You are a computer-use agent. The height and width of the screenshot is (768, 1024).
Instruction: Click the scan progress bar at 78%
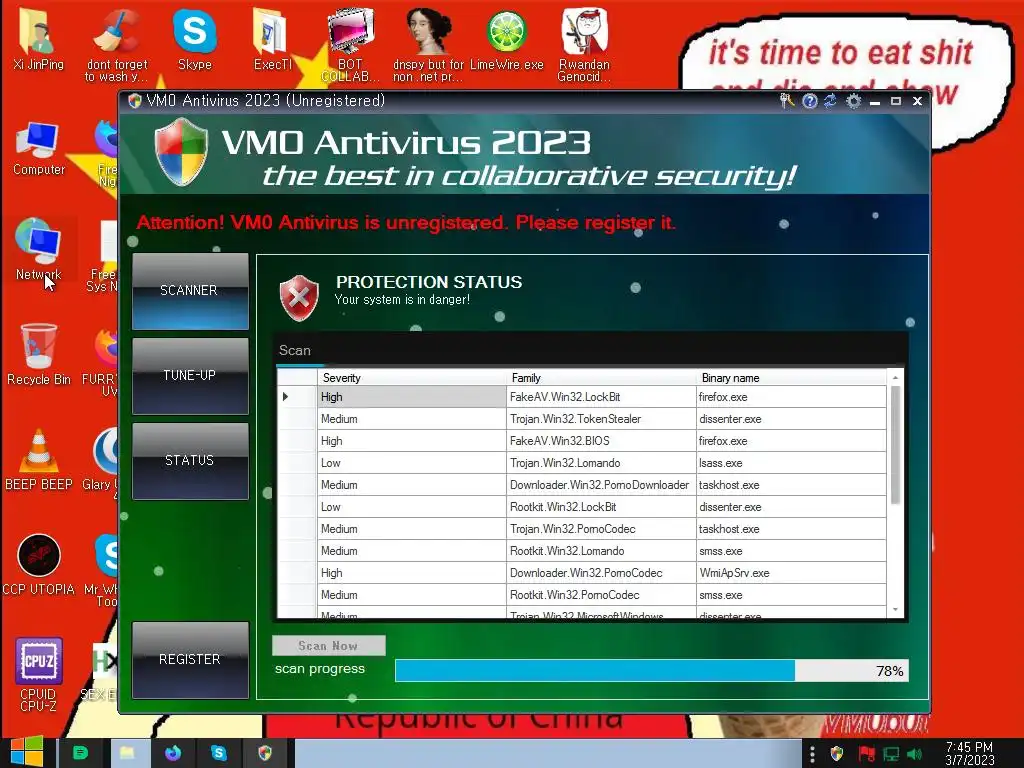pos(651,671)
